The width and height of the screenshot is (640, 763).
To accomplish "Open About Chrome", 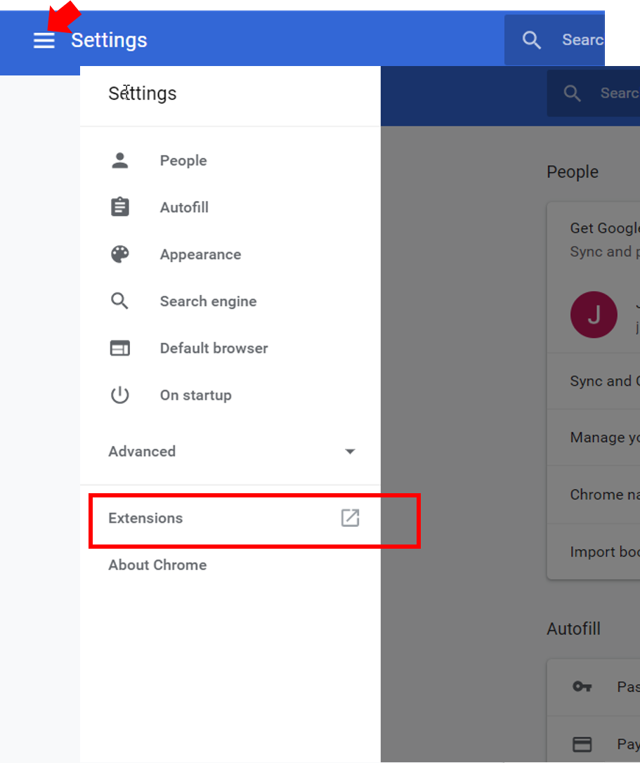I will click(x=157, y=565).
